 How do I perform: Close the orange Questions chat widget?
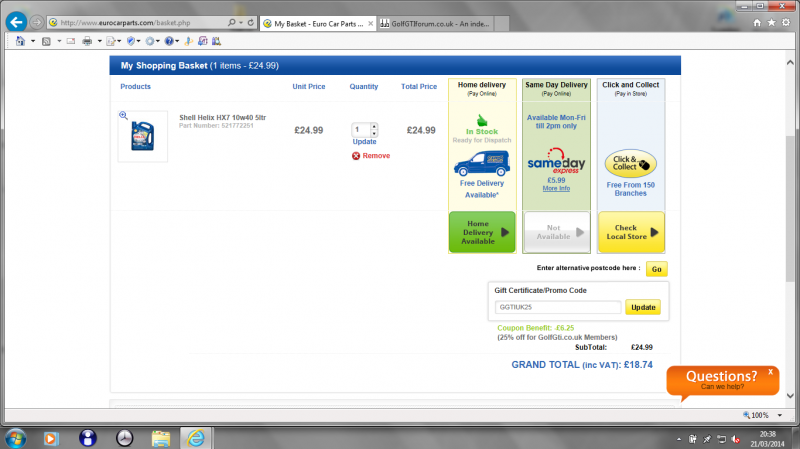click(x=770, y=371)
